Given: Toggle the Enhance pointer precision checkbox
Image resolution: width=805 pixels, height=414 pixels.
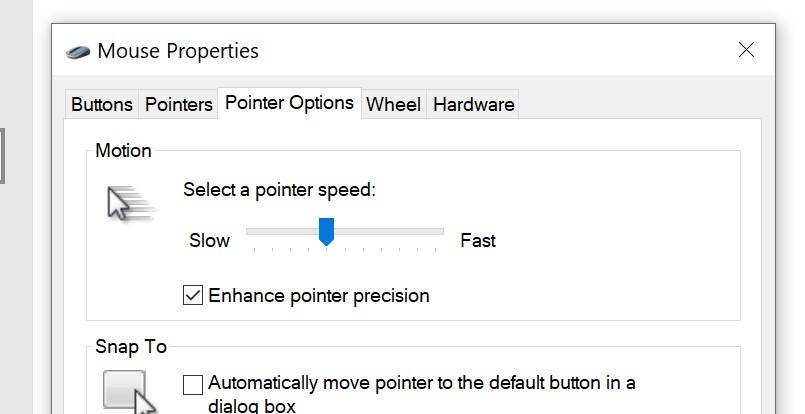Looking at the screenshot, I should point(193,295).
